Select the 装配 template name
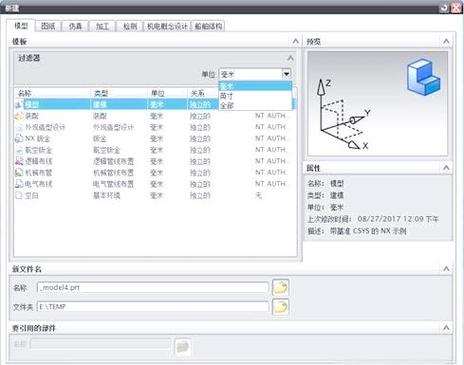The image size is (464, 365). [32, 116]
